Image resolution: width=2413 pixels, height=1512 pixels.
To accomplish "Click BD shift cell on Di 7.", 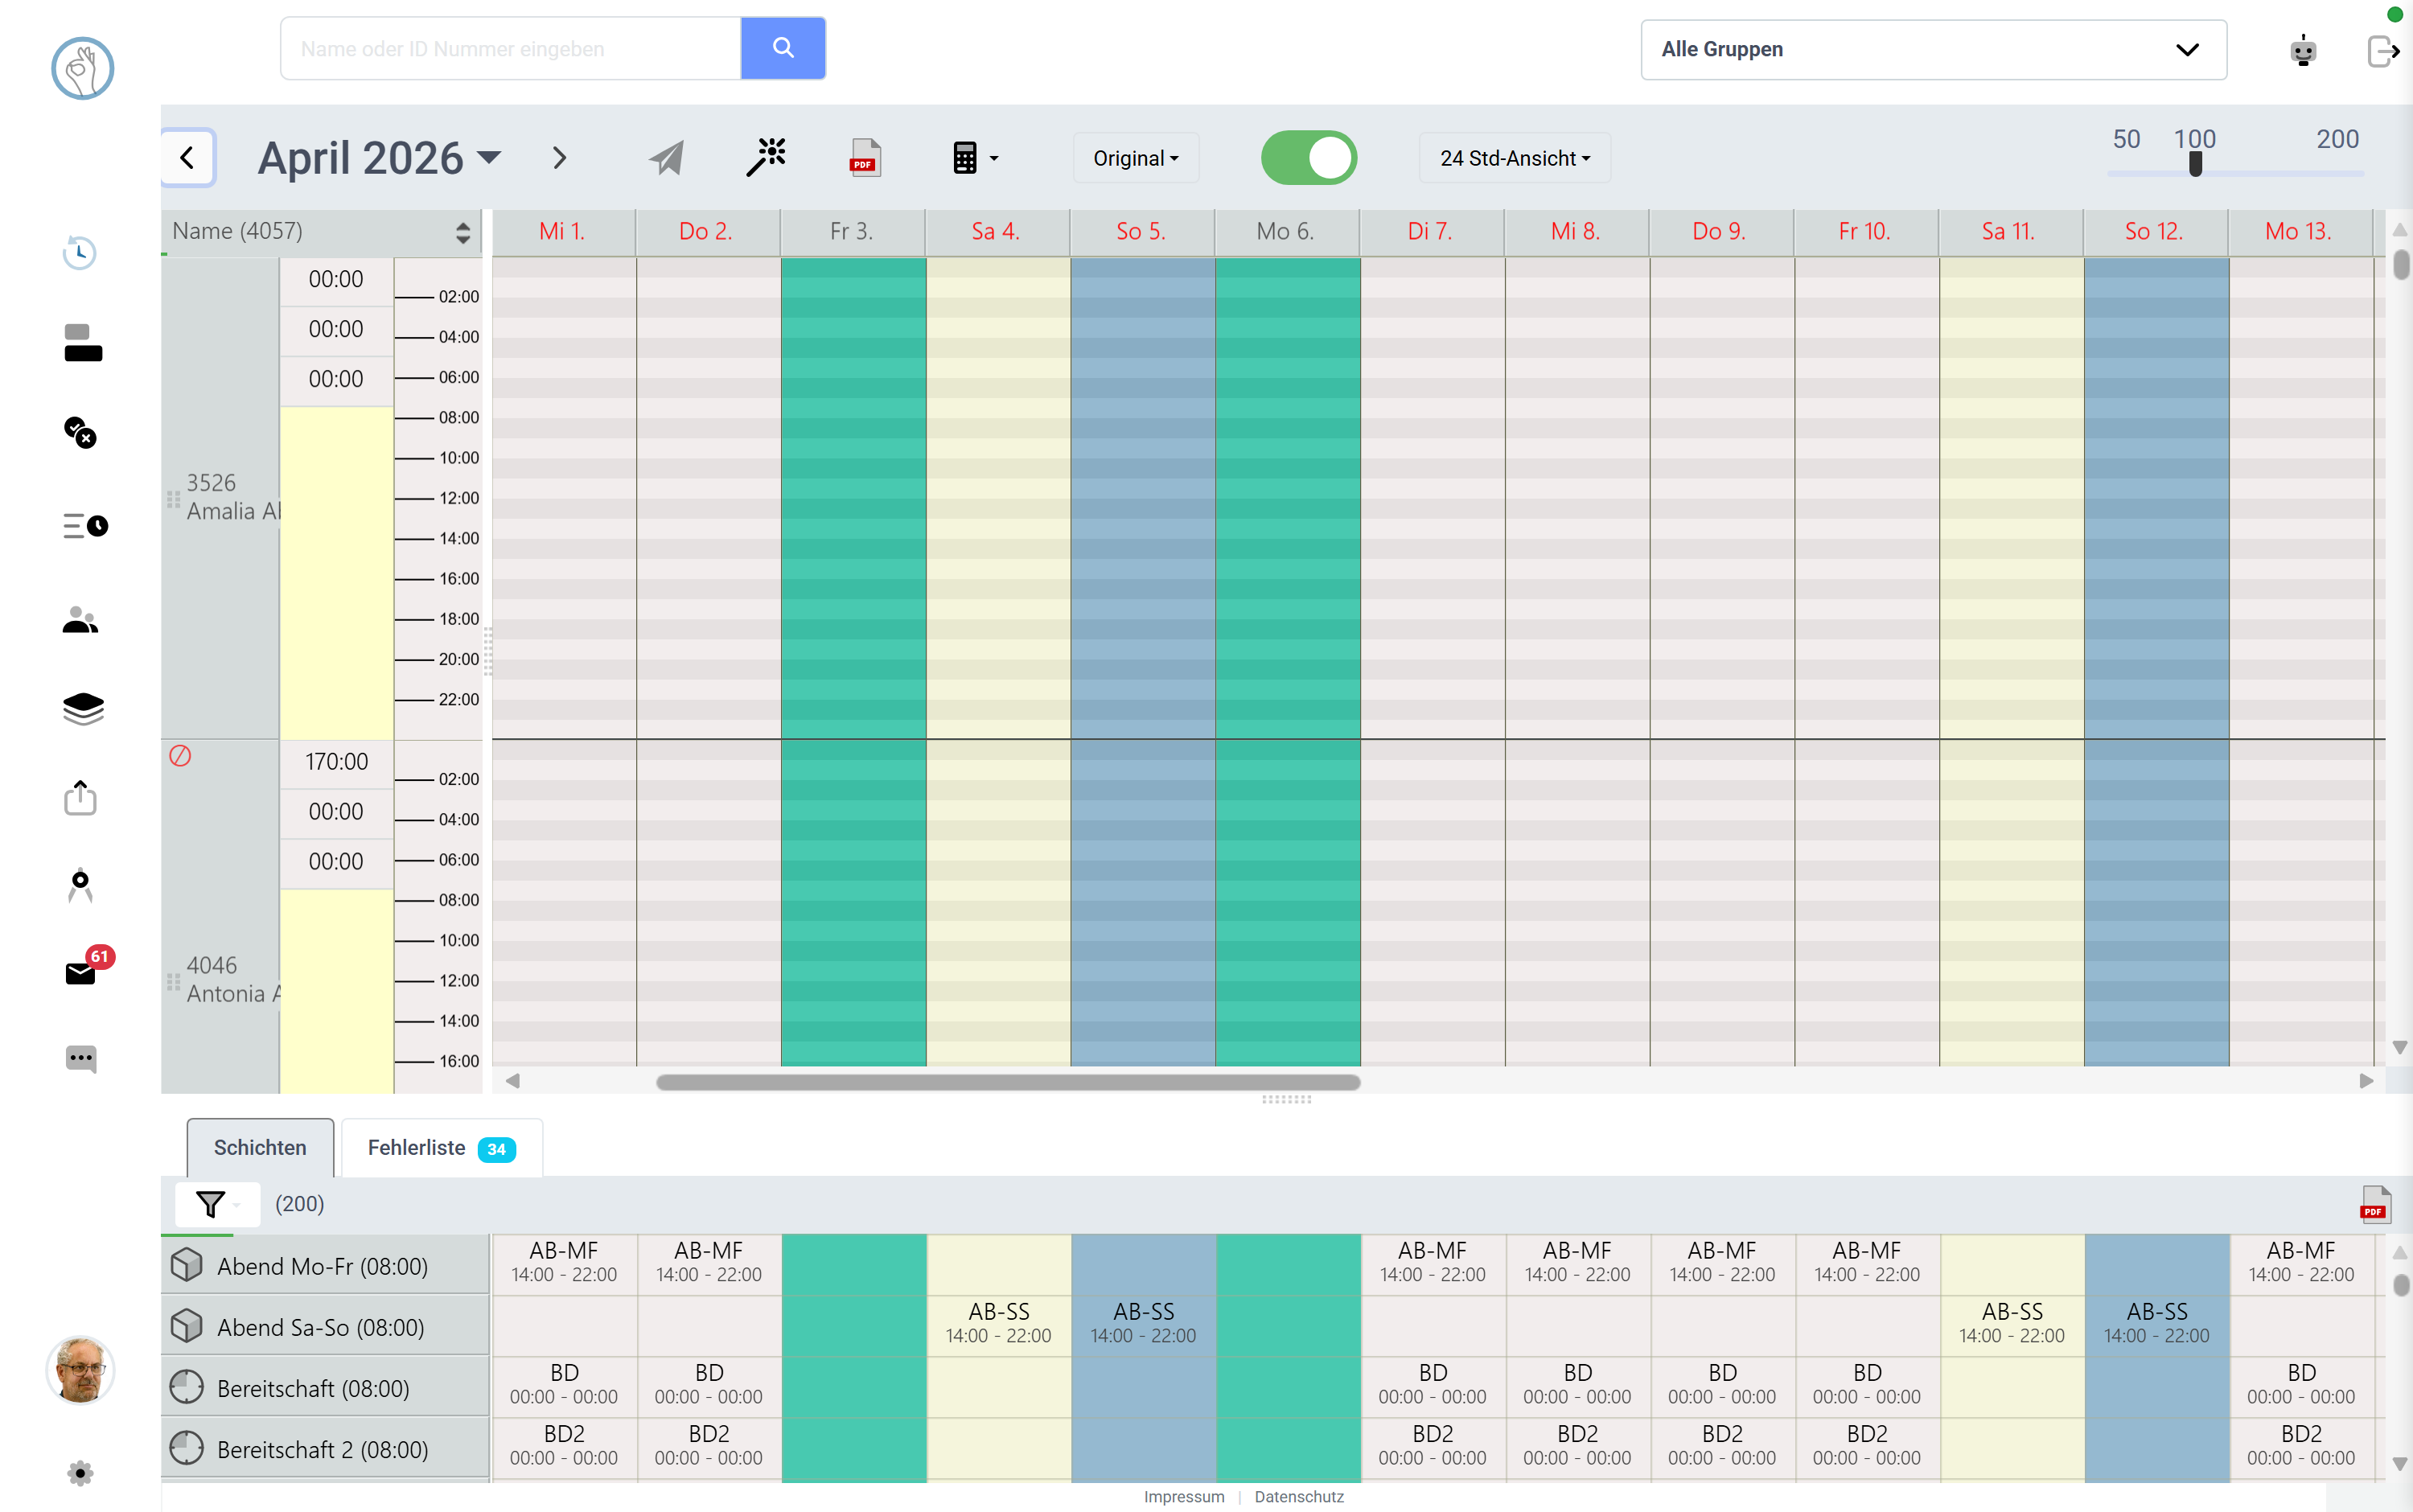I will click(x=1433, y=1384).
